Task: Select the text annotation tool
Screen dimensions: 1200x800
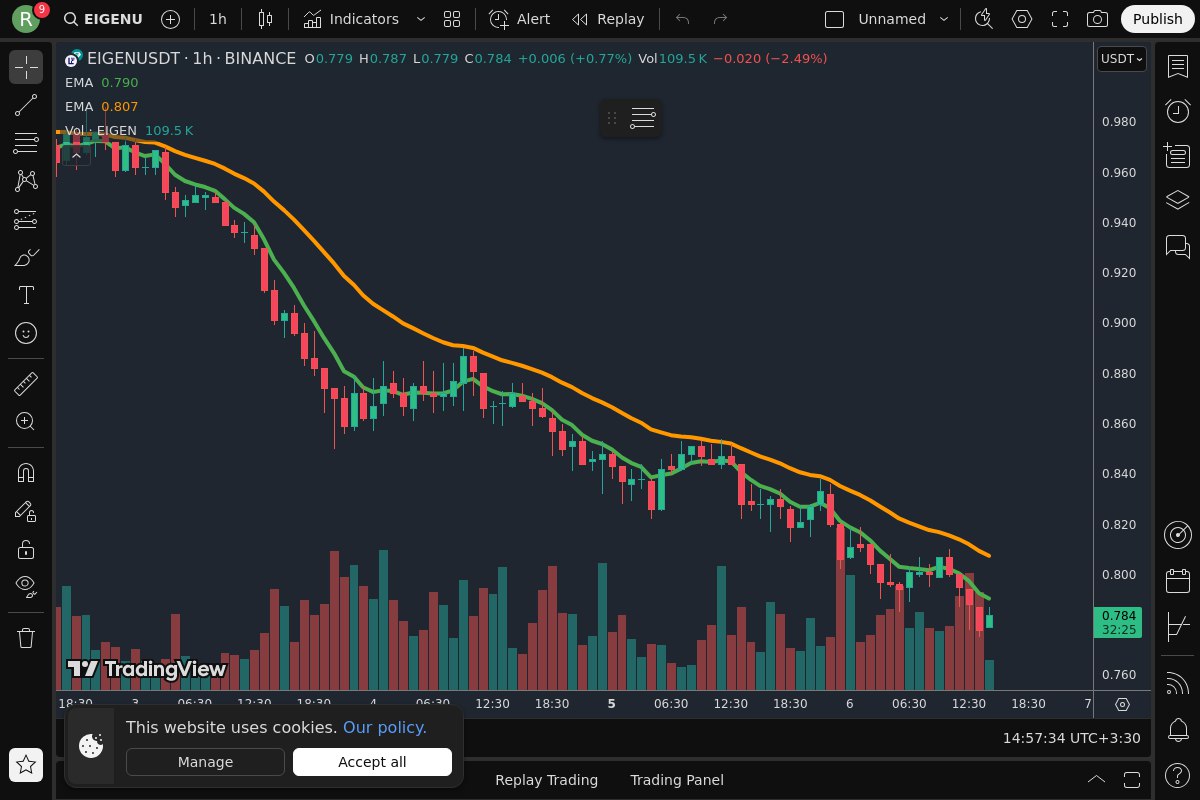Action: [x=26, y=295]
